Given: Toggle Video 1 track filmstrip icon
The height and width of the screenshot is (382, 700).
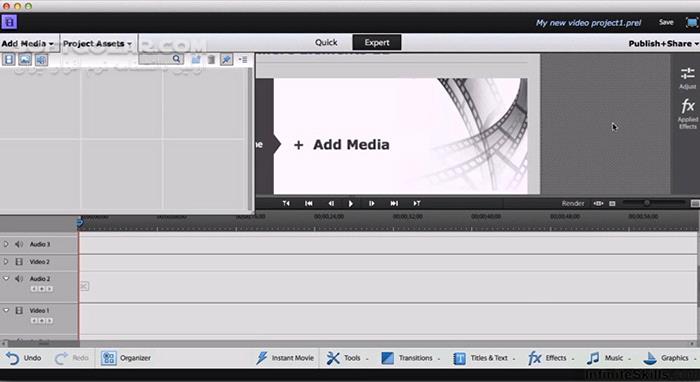Looking at the screenshot, I should (x=19, y=310).
